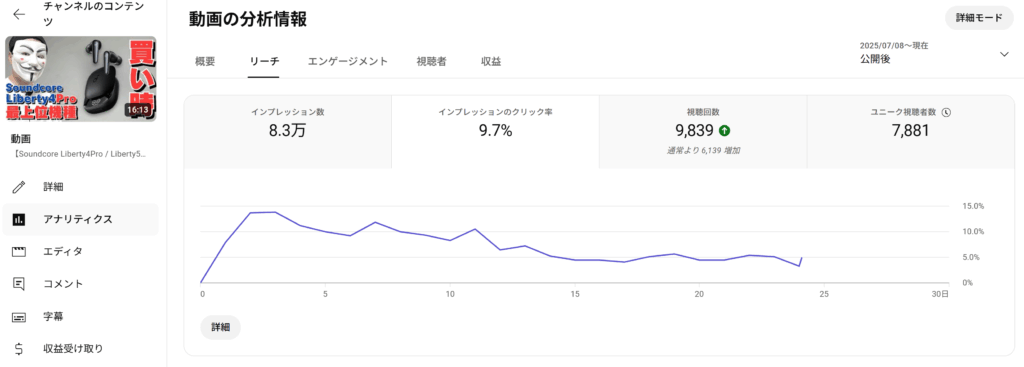This screenshot has width=1024, height=367.
Task: Open the エディタ clapperboard icon
Action: 19,251
